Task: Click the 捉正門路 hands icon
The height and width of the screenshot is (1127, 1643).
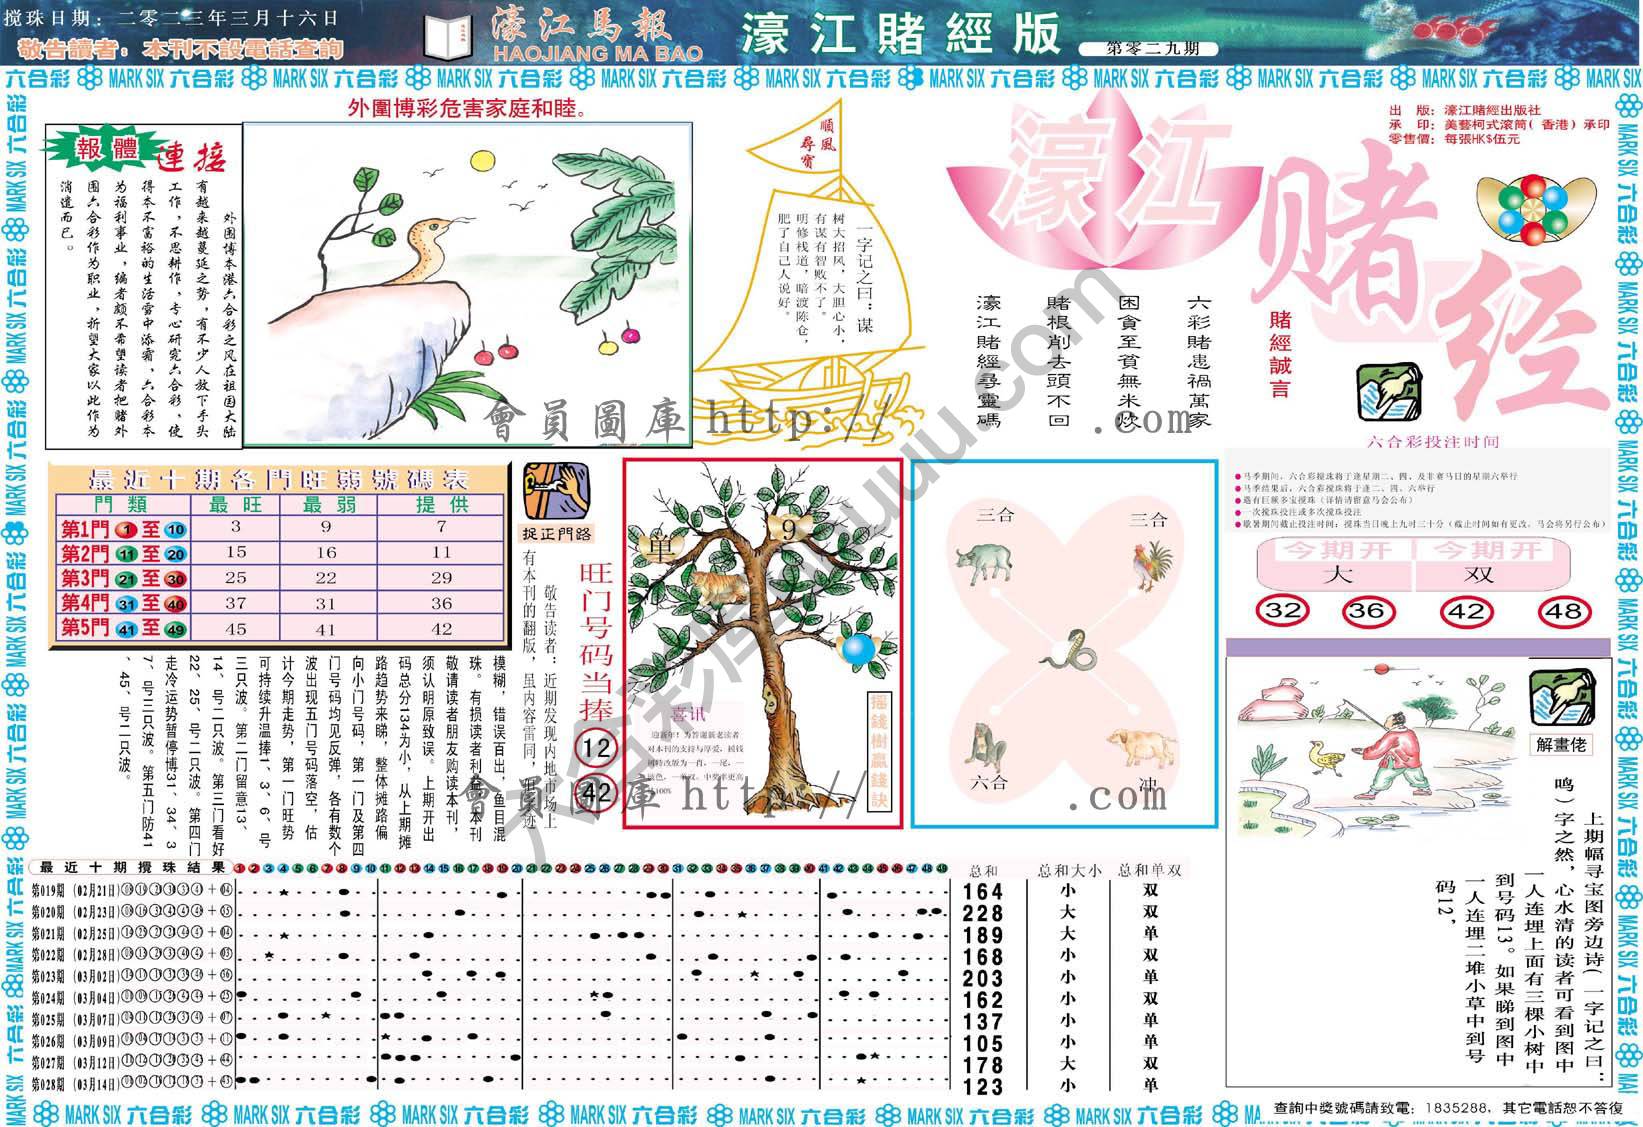Action: pos(556,491)
